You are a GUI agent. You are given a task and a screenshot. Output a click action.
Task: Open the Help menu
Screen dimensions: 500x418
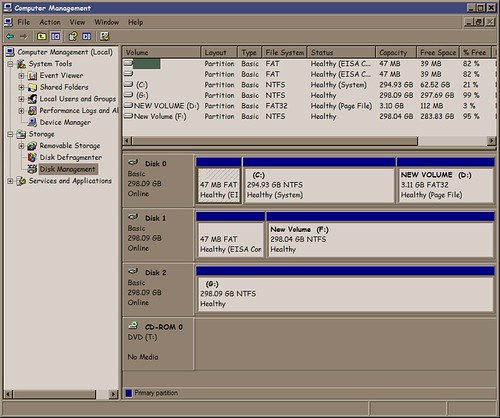[136, 22]
